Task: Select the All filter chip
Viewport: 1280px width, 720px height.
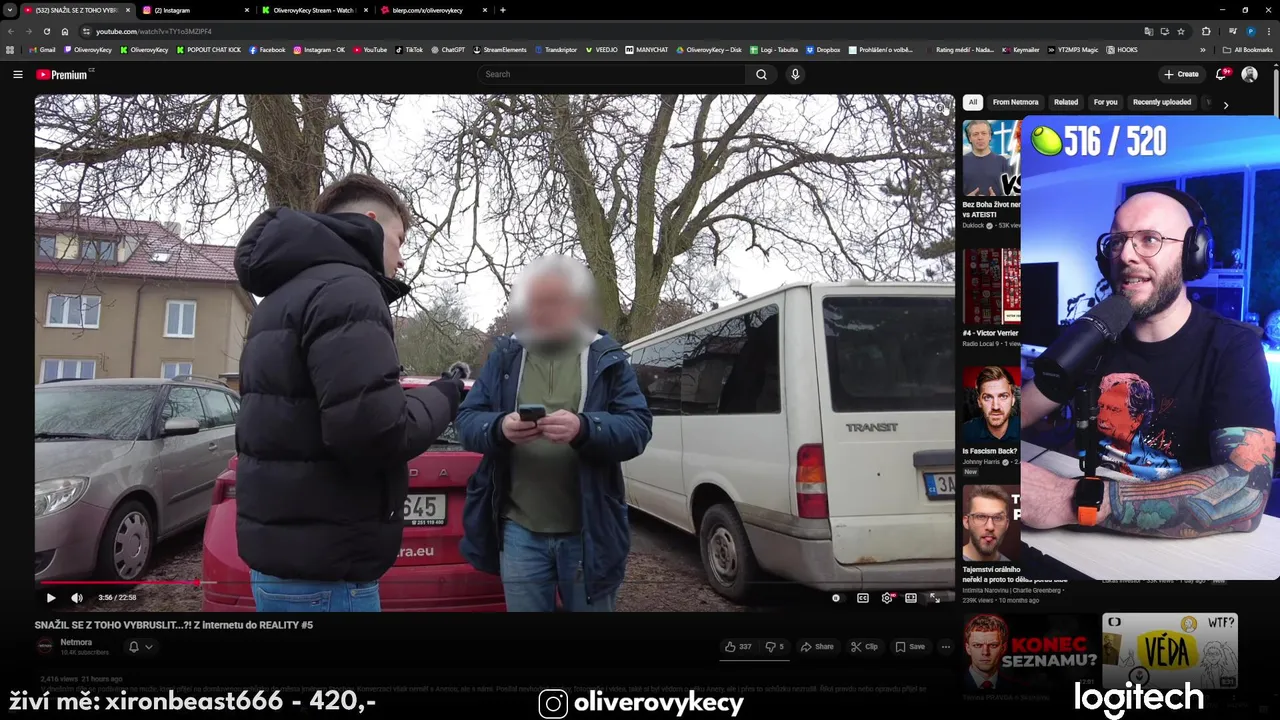Action: pos(972,102)
